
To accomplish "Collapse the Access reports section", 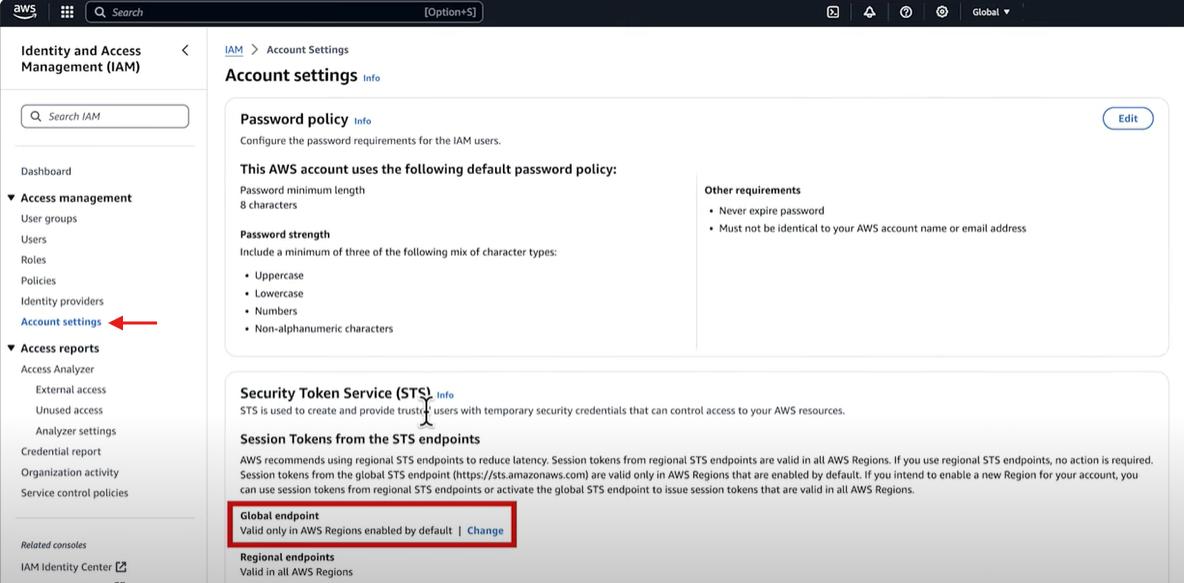I will (x=11, y=348).
